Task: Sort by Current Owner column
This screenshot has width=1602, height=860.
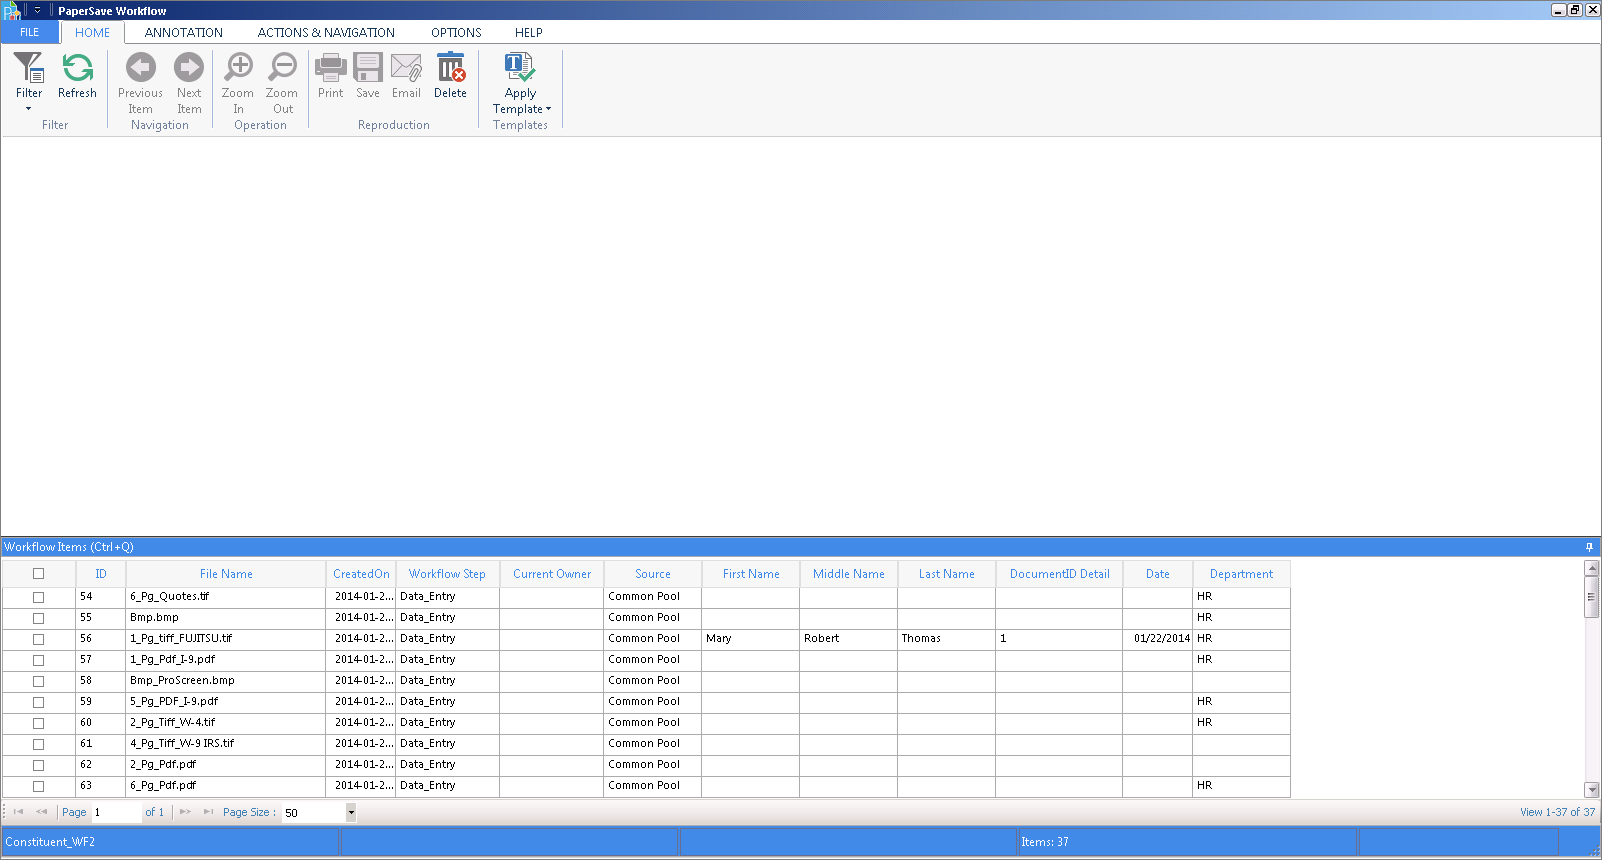Action: click(x=552, y=574)
